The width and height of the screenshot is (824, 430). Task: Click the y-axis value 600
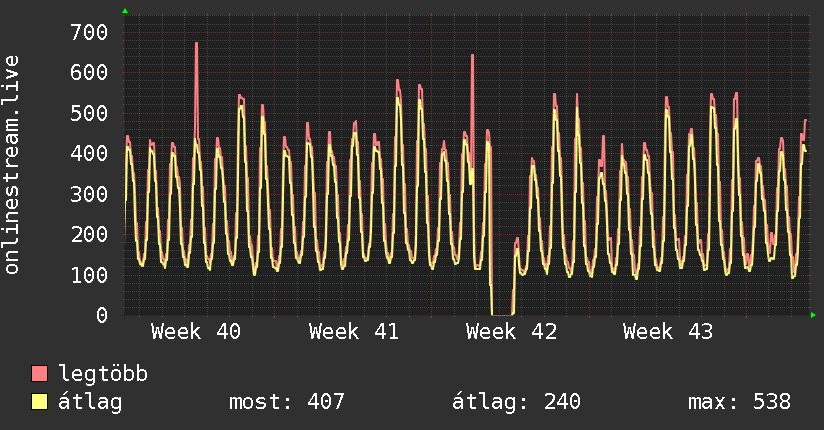click(x=89, y=73)
